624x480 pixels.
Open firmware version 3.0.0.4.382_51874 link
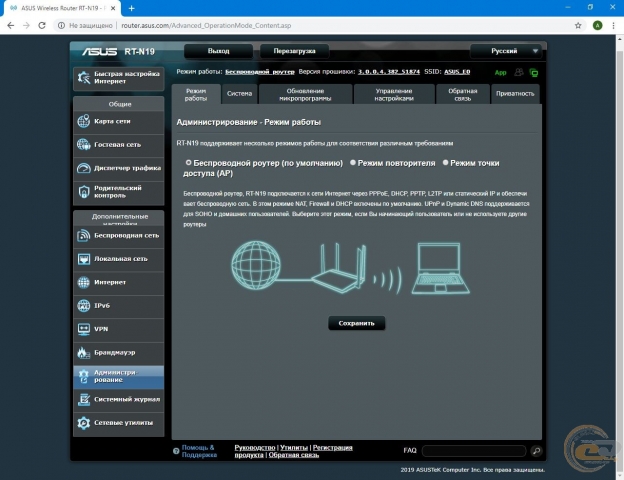click(389, 72)
